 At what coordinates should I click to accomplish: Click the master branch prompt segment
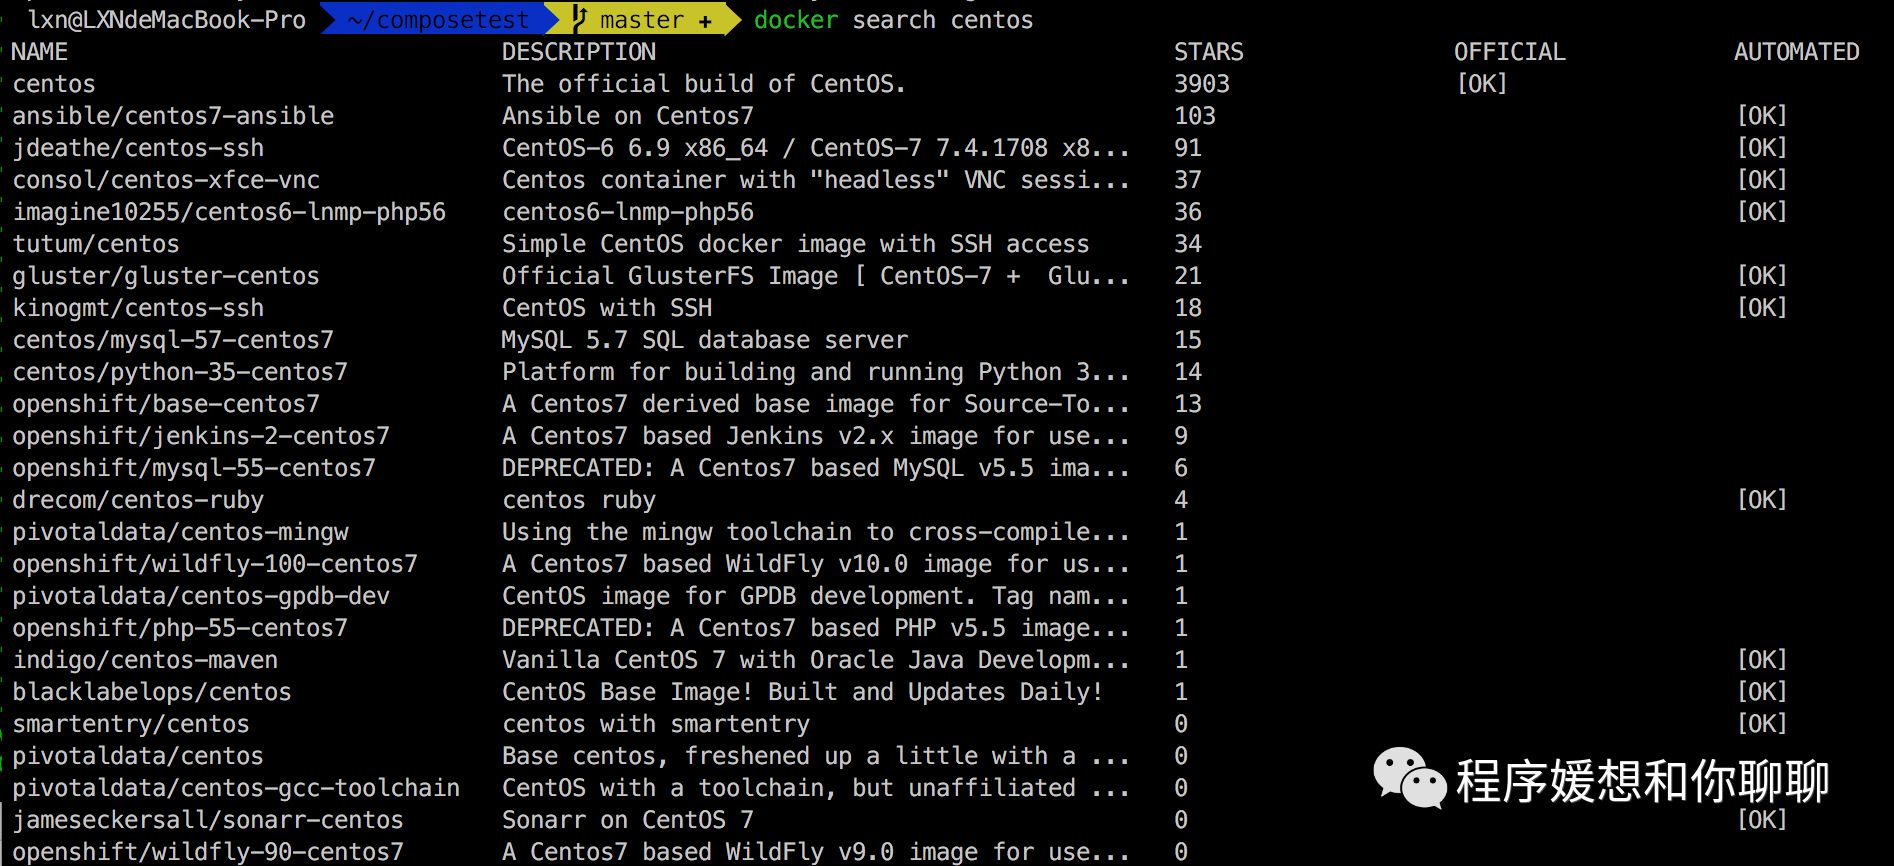click(642, 19)
